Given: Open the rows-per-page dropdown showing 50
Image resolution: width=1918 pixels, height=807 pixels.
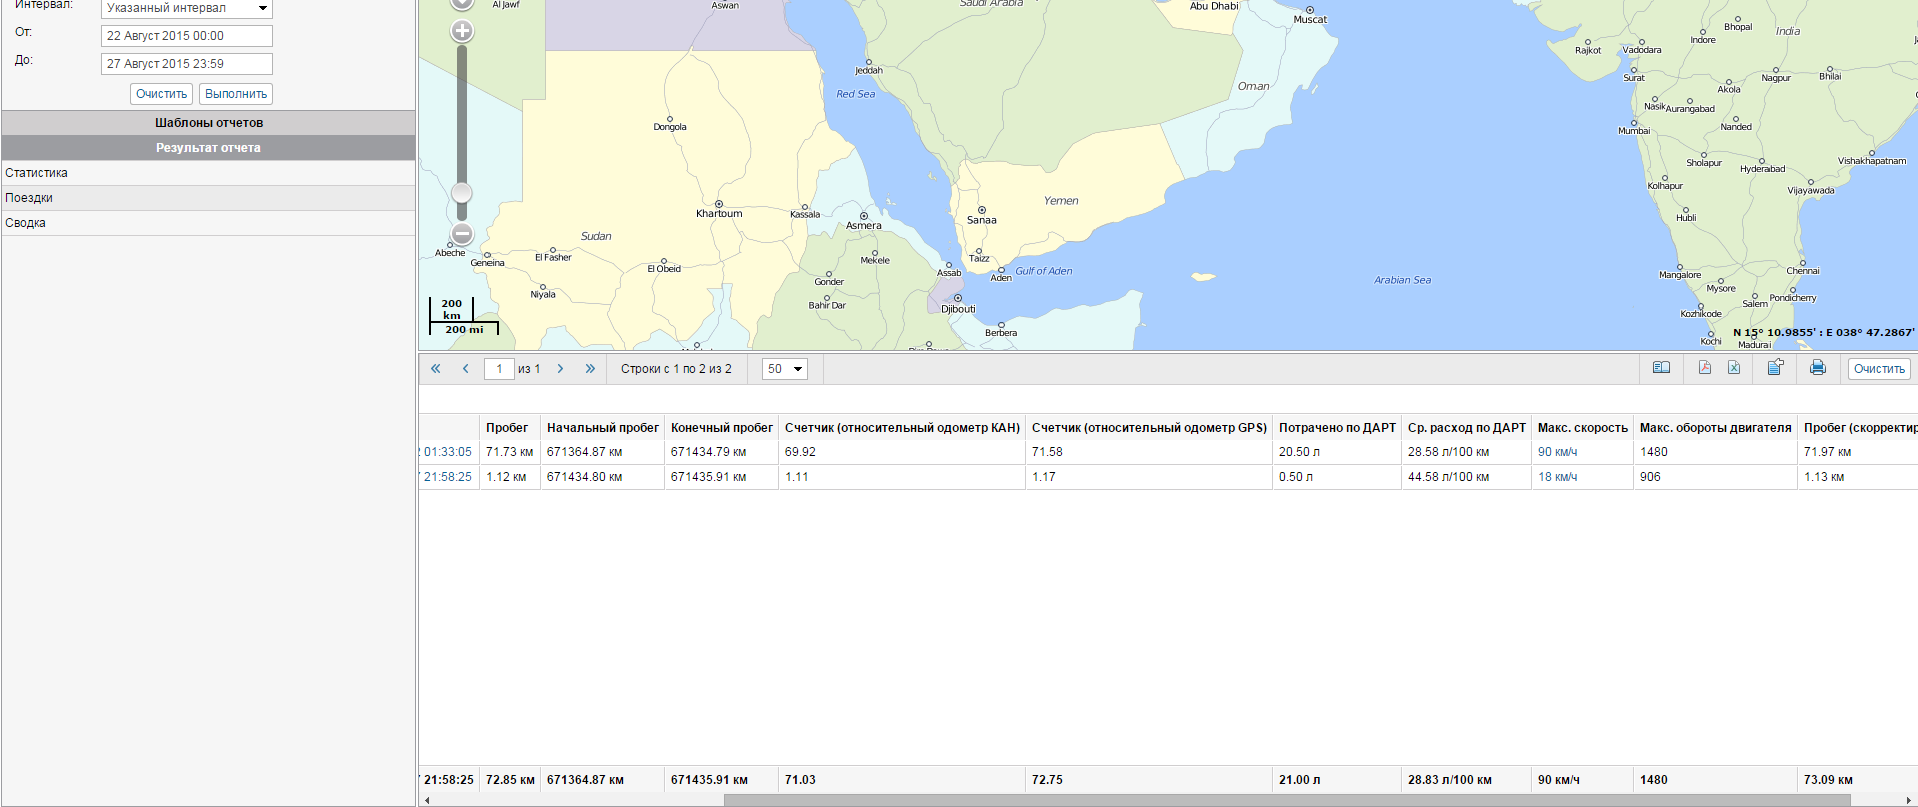Looking at the screenshot, I should tap(785, 369).
